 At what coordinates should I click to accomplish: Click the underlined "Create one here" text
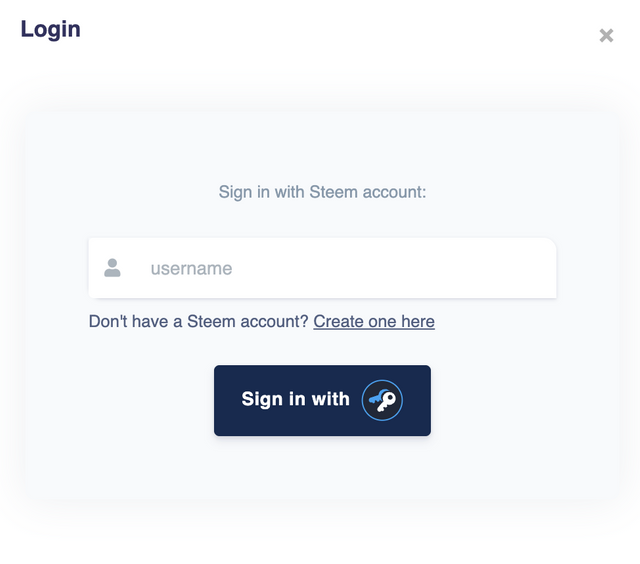point(374,321)
